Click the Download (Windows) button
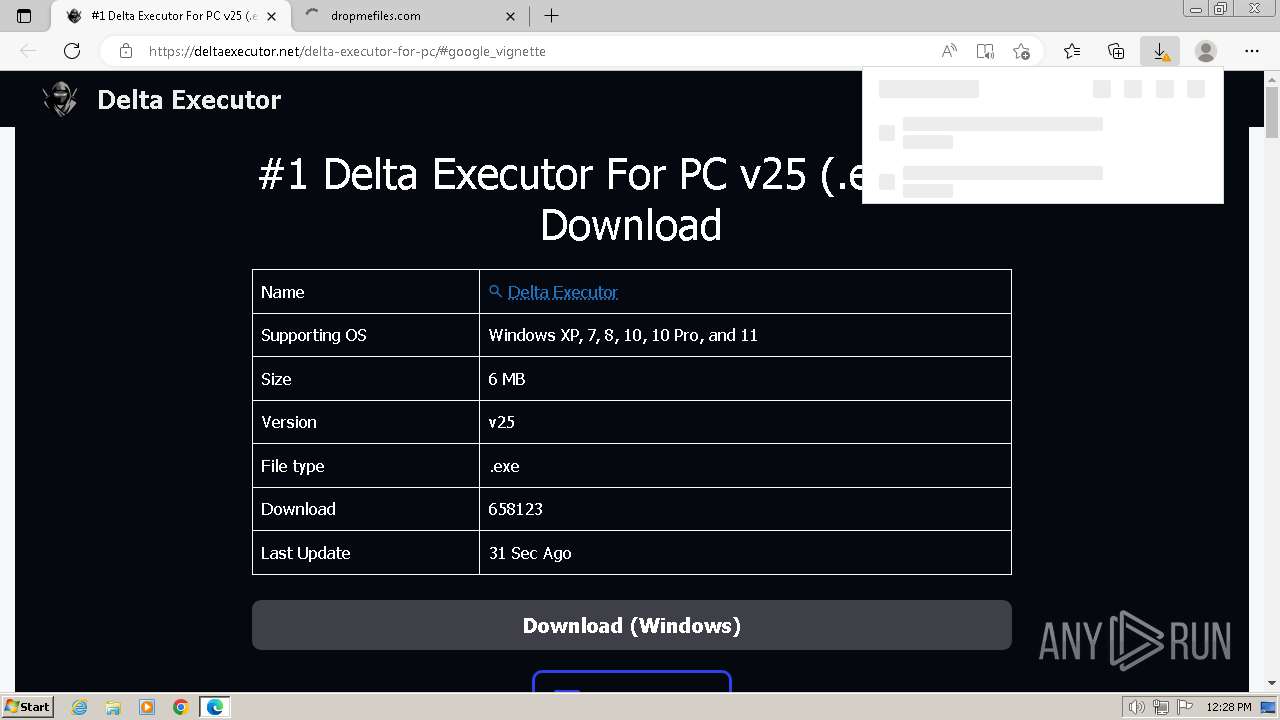 coord(632,625)
